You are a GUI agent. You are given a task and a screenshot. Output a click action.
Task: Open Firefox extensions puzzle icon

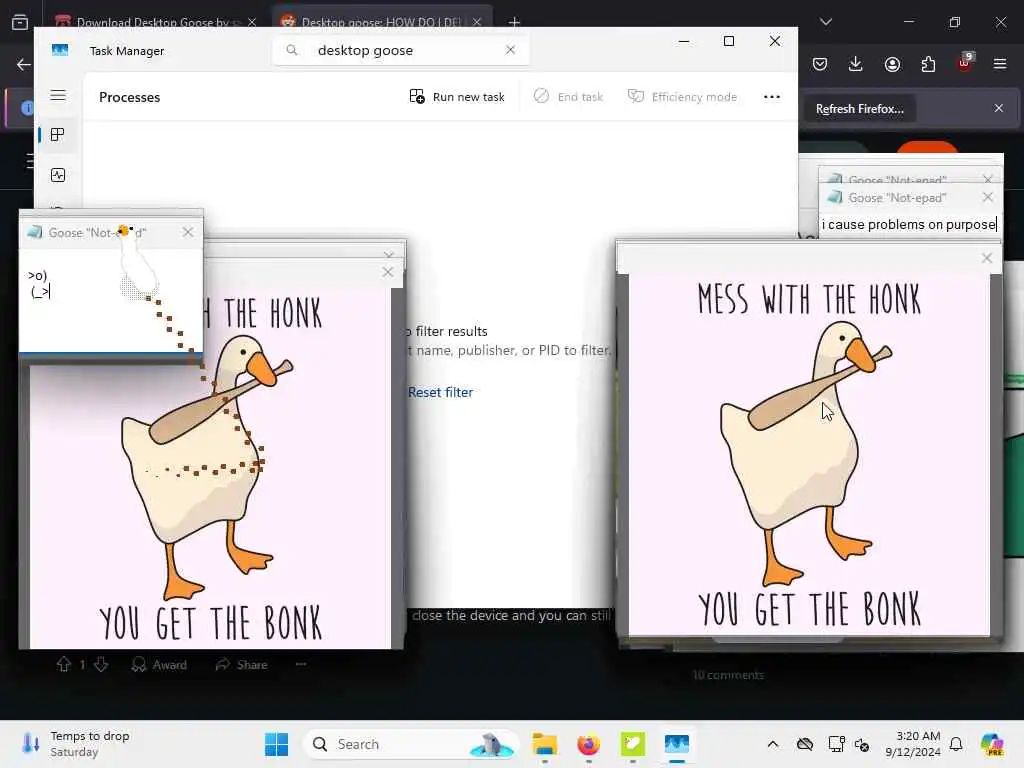click(928, 64)
